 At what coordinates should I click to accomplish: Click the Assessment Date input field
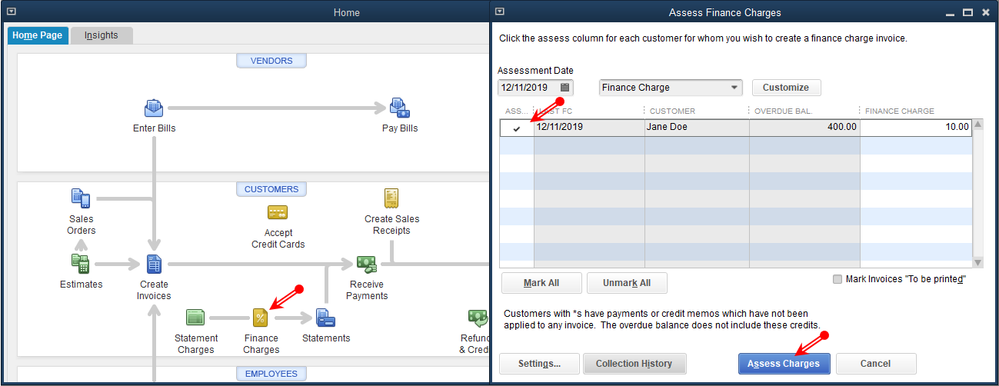click(528, 87)
